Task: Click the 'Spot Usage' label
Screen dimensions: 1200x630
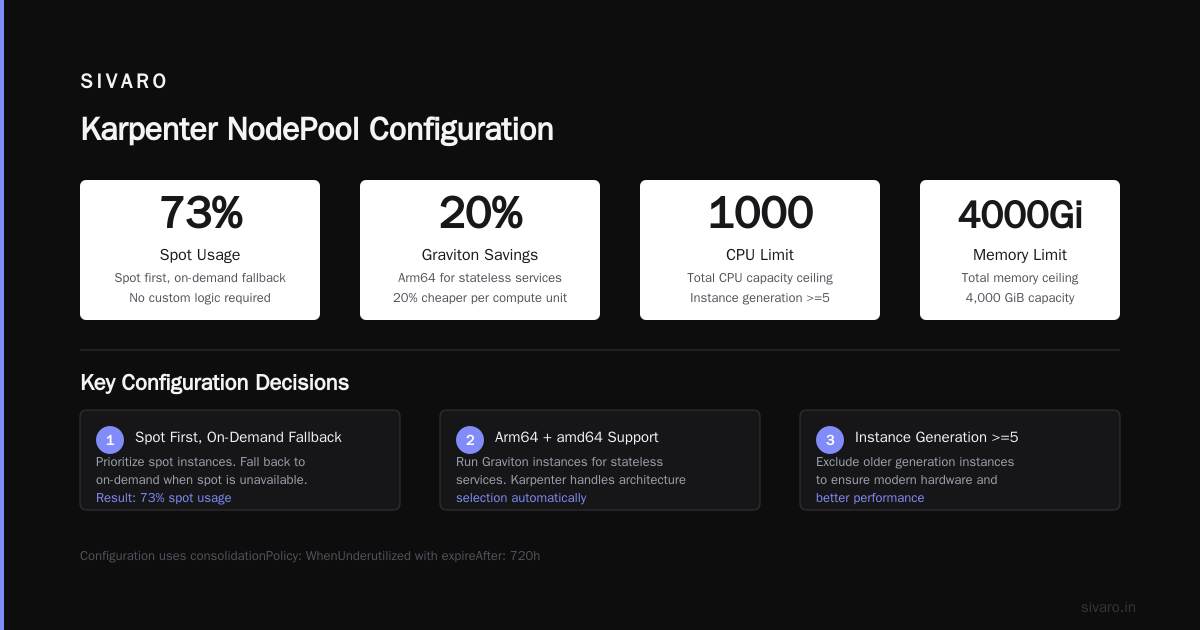Action: coord(200,255)
